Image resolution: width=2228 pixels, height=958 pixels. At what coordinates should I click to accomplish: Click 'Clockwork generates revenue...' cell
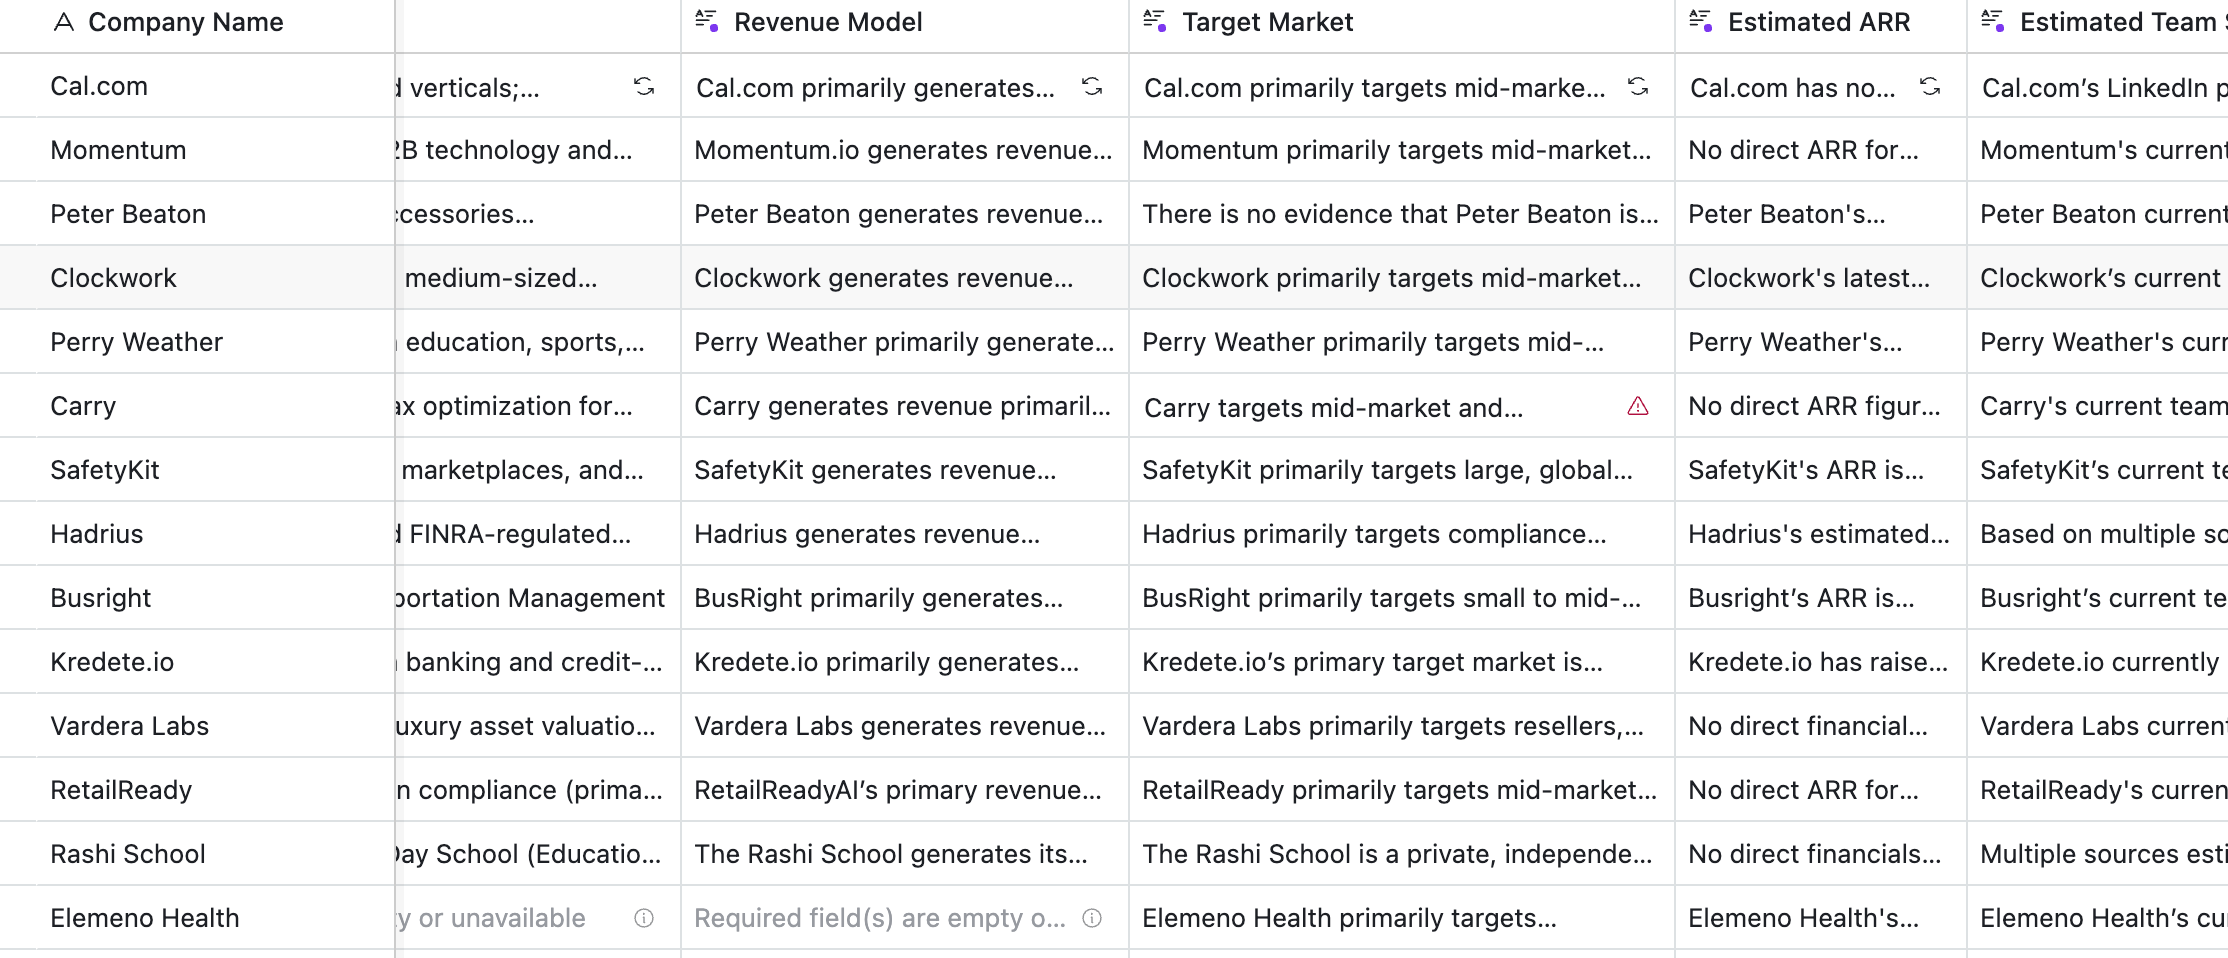click(905, 278)
